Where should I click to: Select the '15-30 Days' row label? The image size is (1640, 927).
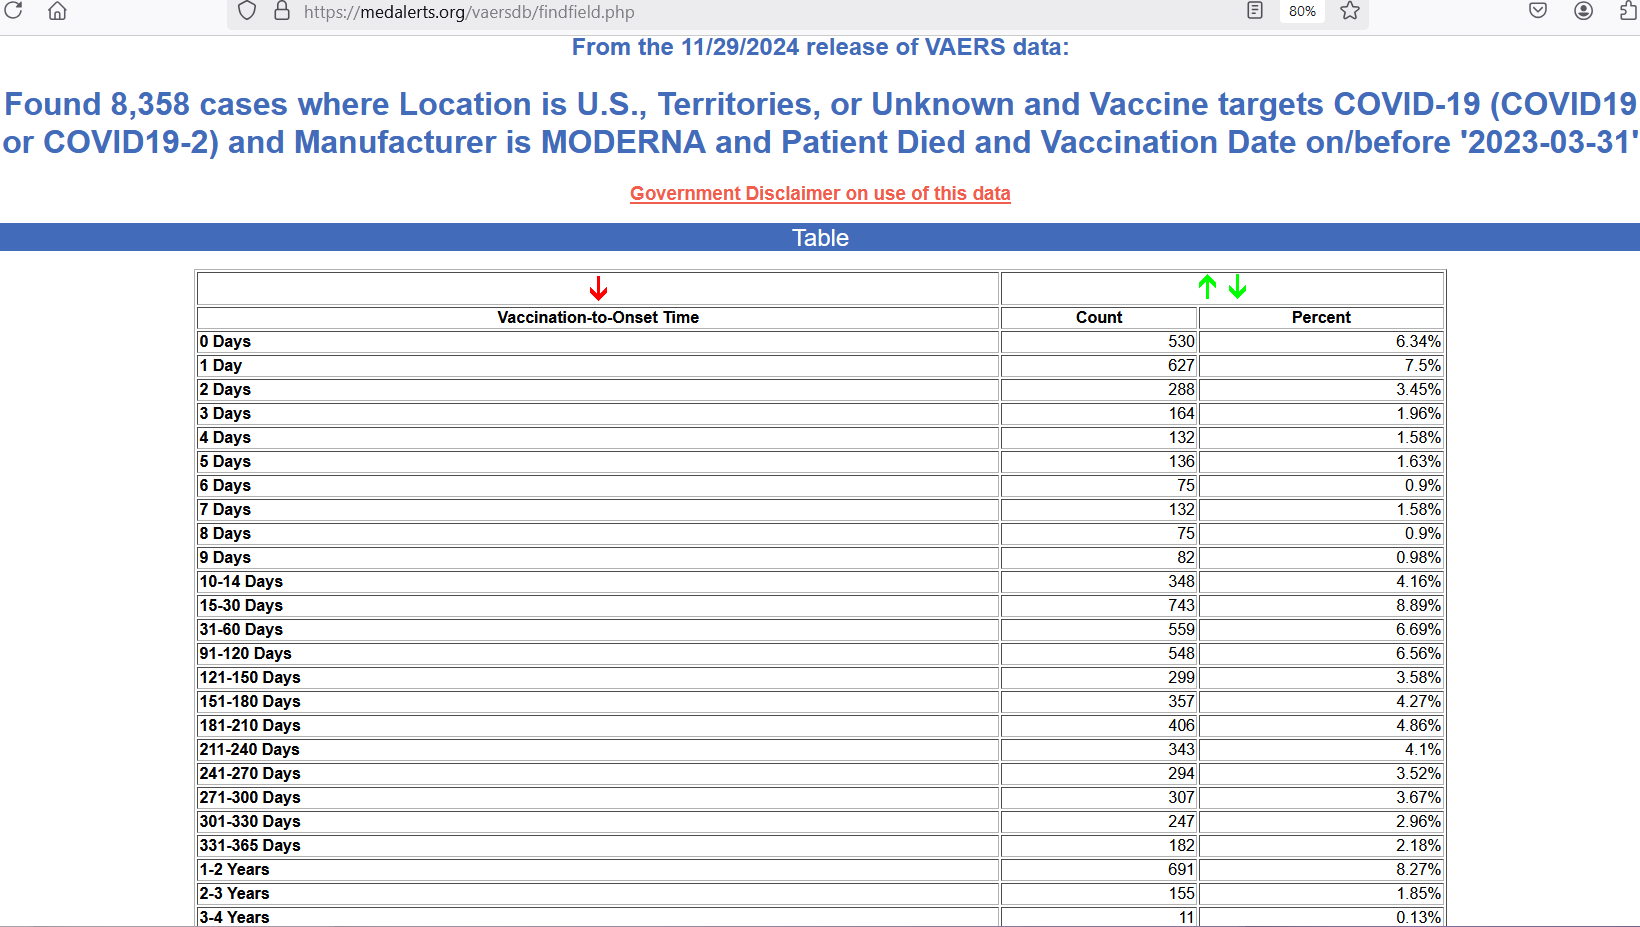pyautogui.click(x=241, y=605)
